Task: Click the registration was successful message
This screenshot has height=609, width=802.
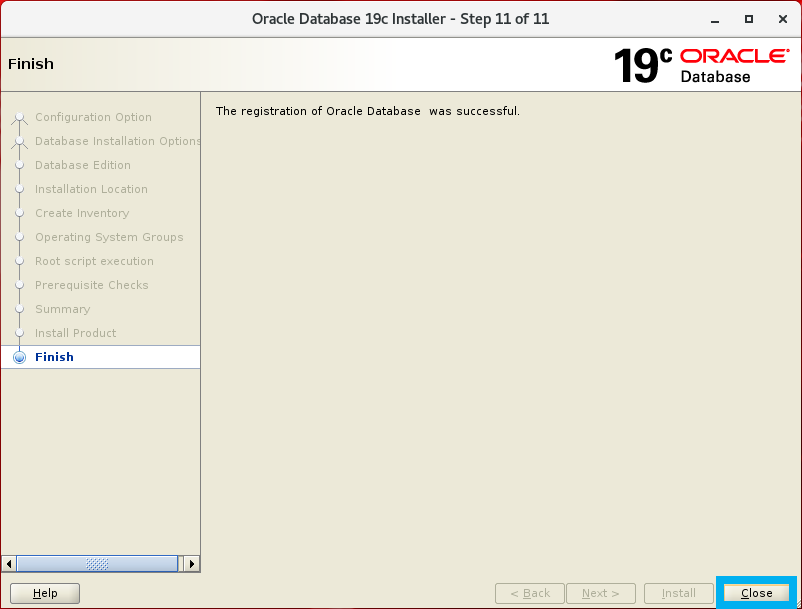Action: click(368, 111)
